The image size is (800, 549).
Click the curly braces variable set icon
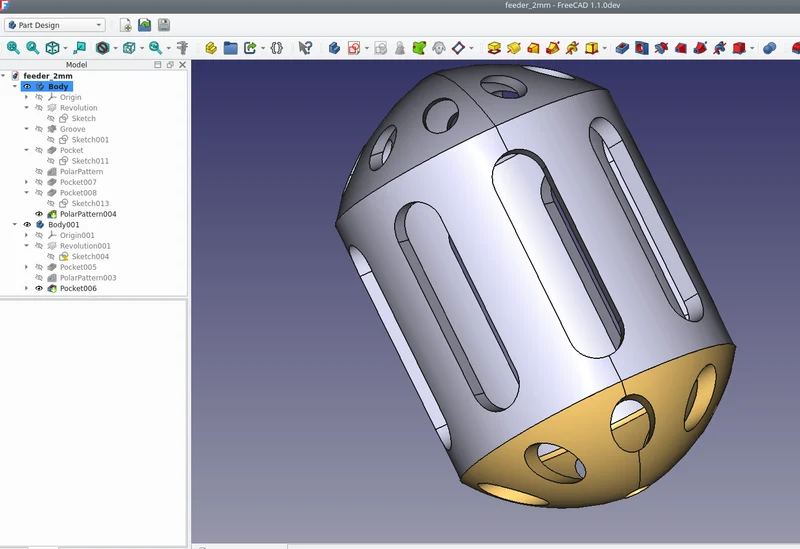[x=277, y=48]
